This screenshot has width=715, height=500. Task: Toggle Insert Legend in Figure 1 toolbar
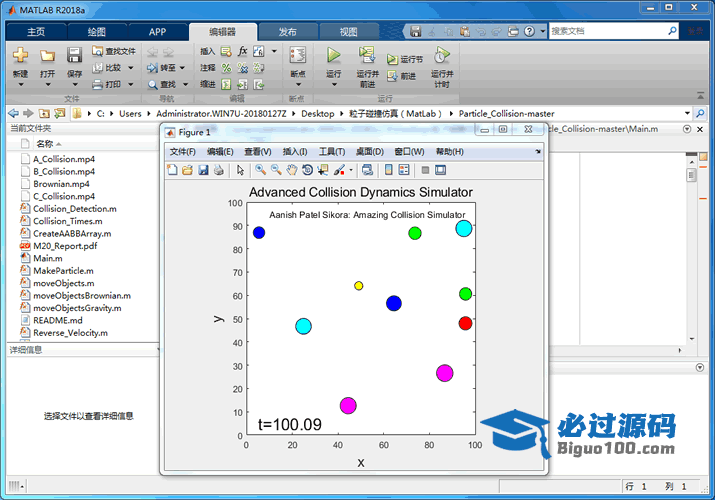coord(404,170)
